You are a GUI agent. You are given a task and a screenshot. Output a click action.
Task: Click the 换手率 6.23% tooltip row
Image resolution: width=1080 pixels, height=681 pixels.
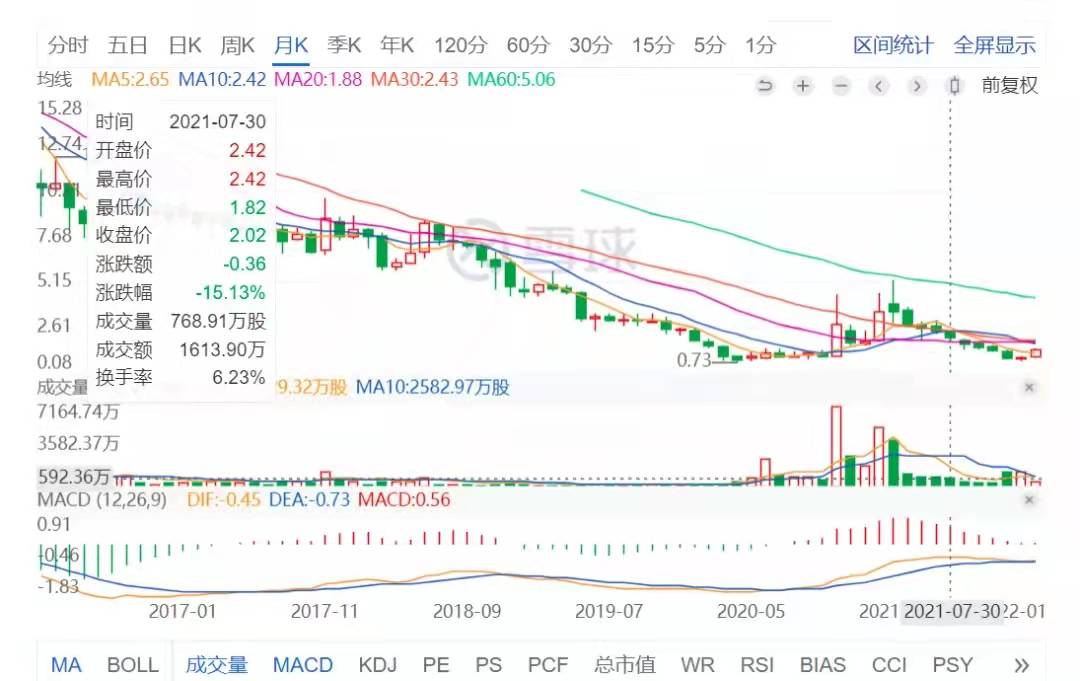180,377
